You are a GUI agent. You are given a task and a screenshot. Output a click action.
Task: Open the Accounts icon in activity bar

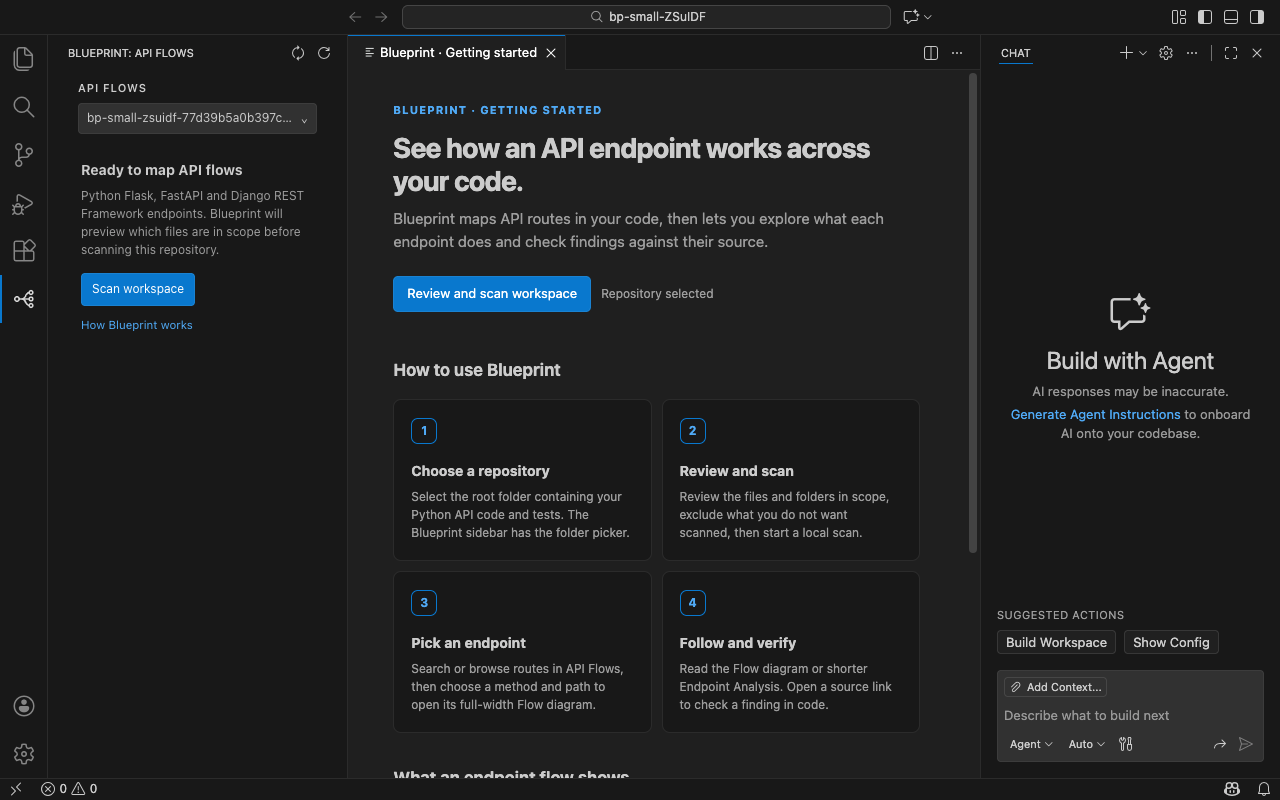pos(24,706)
